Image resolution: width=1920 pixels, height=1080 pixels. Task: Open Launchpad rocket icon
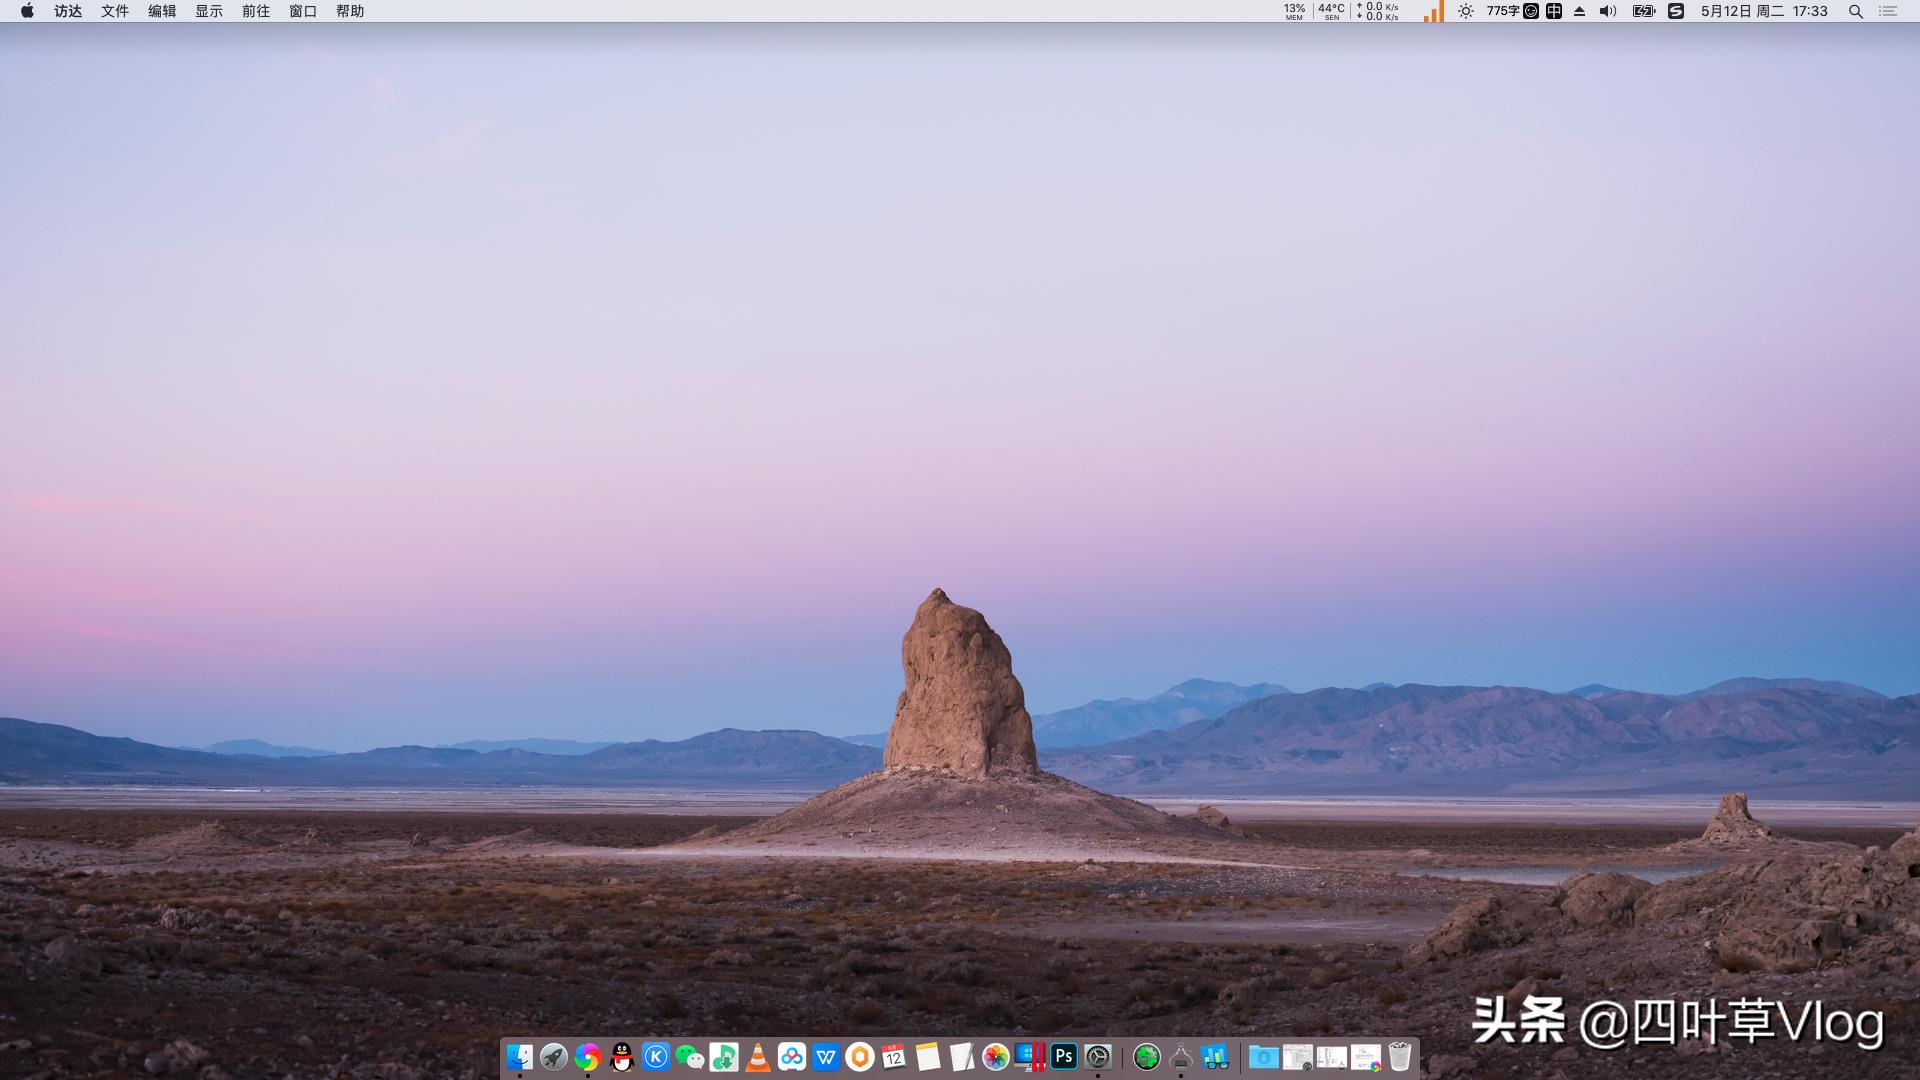click(x=554, y=1057)
